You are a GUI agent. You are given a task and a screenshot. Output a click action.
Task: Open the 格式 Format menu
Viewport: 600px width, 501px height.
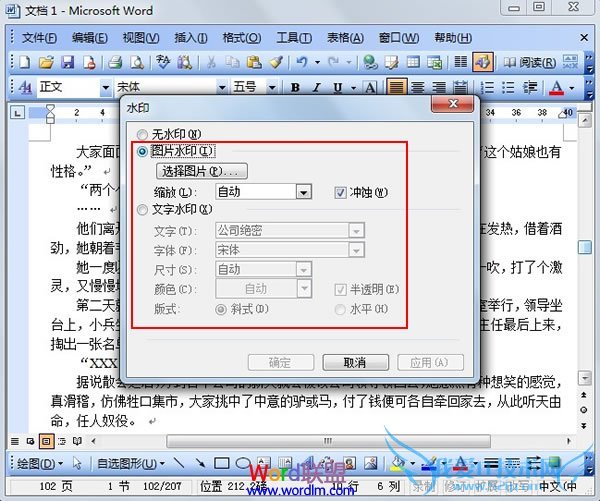click(242, 38)
